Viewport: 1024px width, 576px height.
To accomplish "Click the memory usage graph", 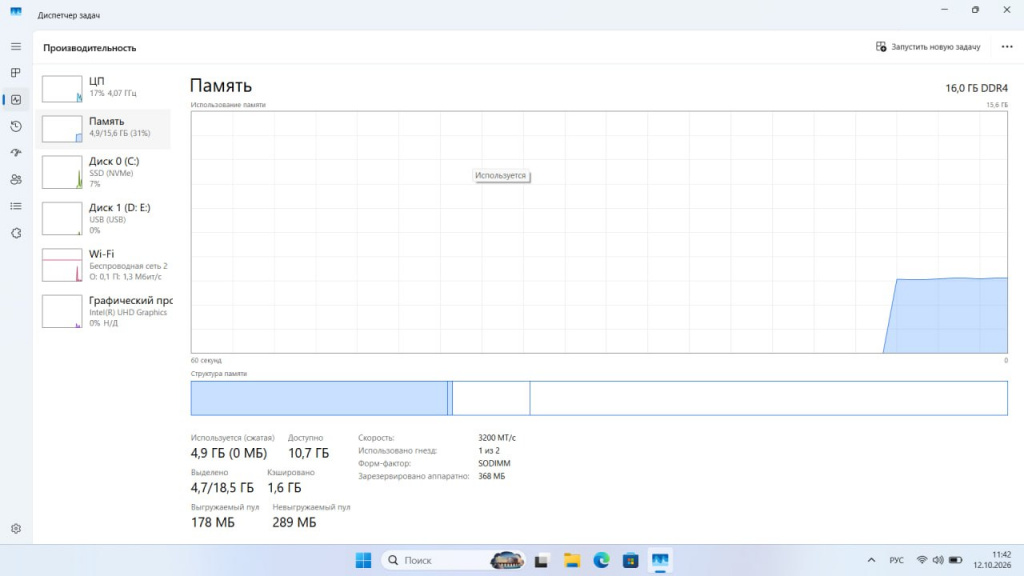I will [x=599, y=232].
